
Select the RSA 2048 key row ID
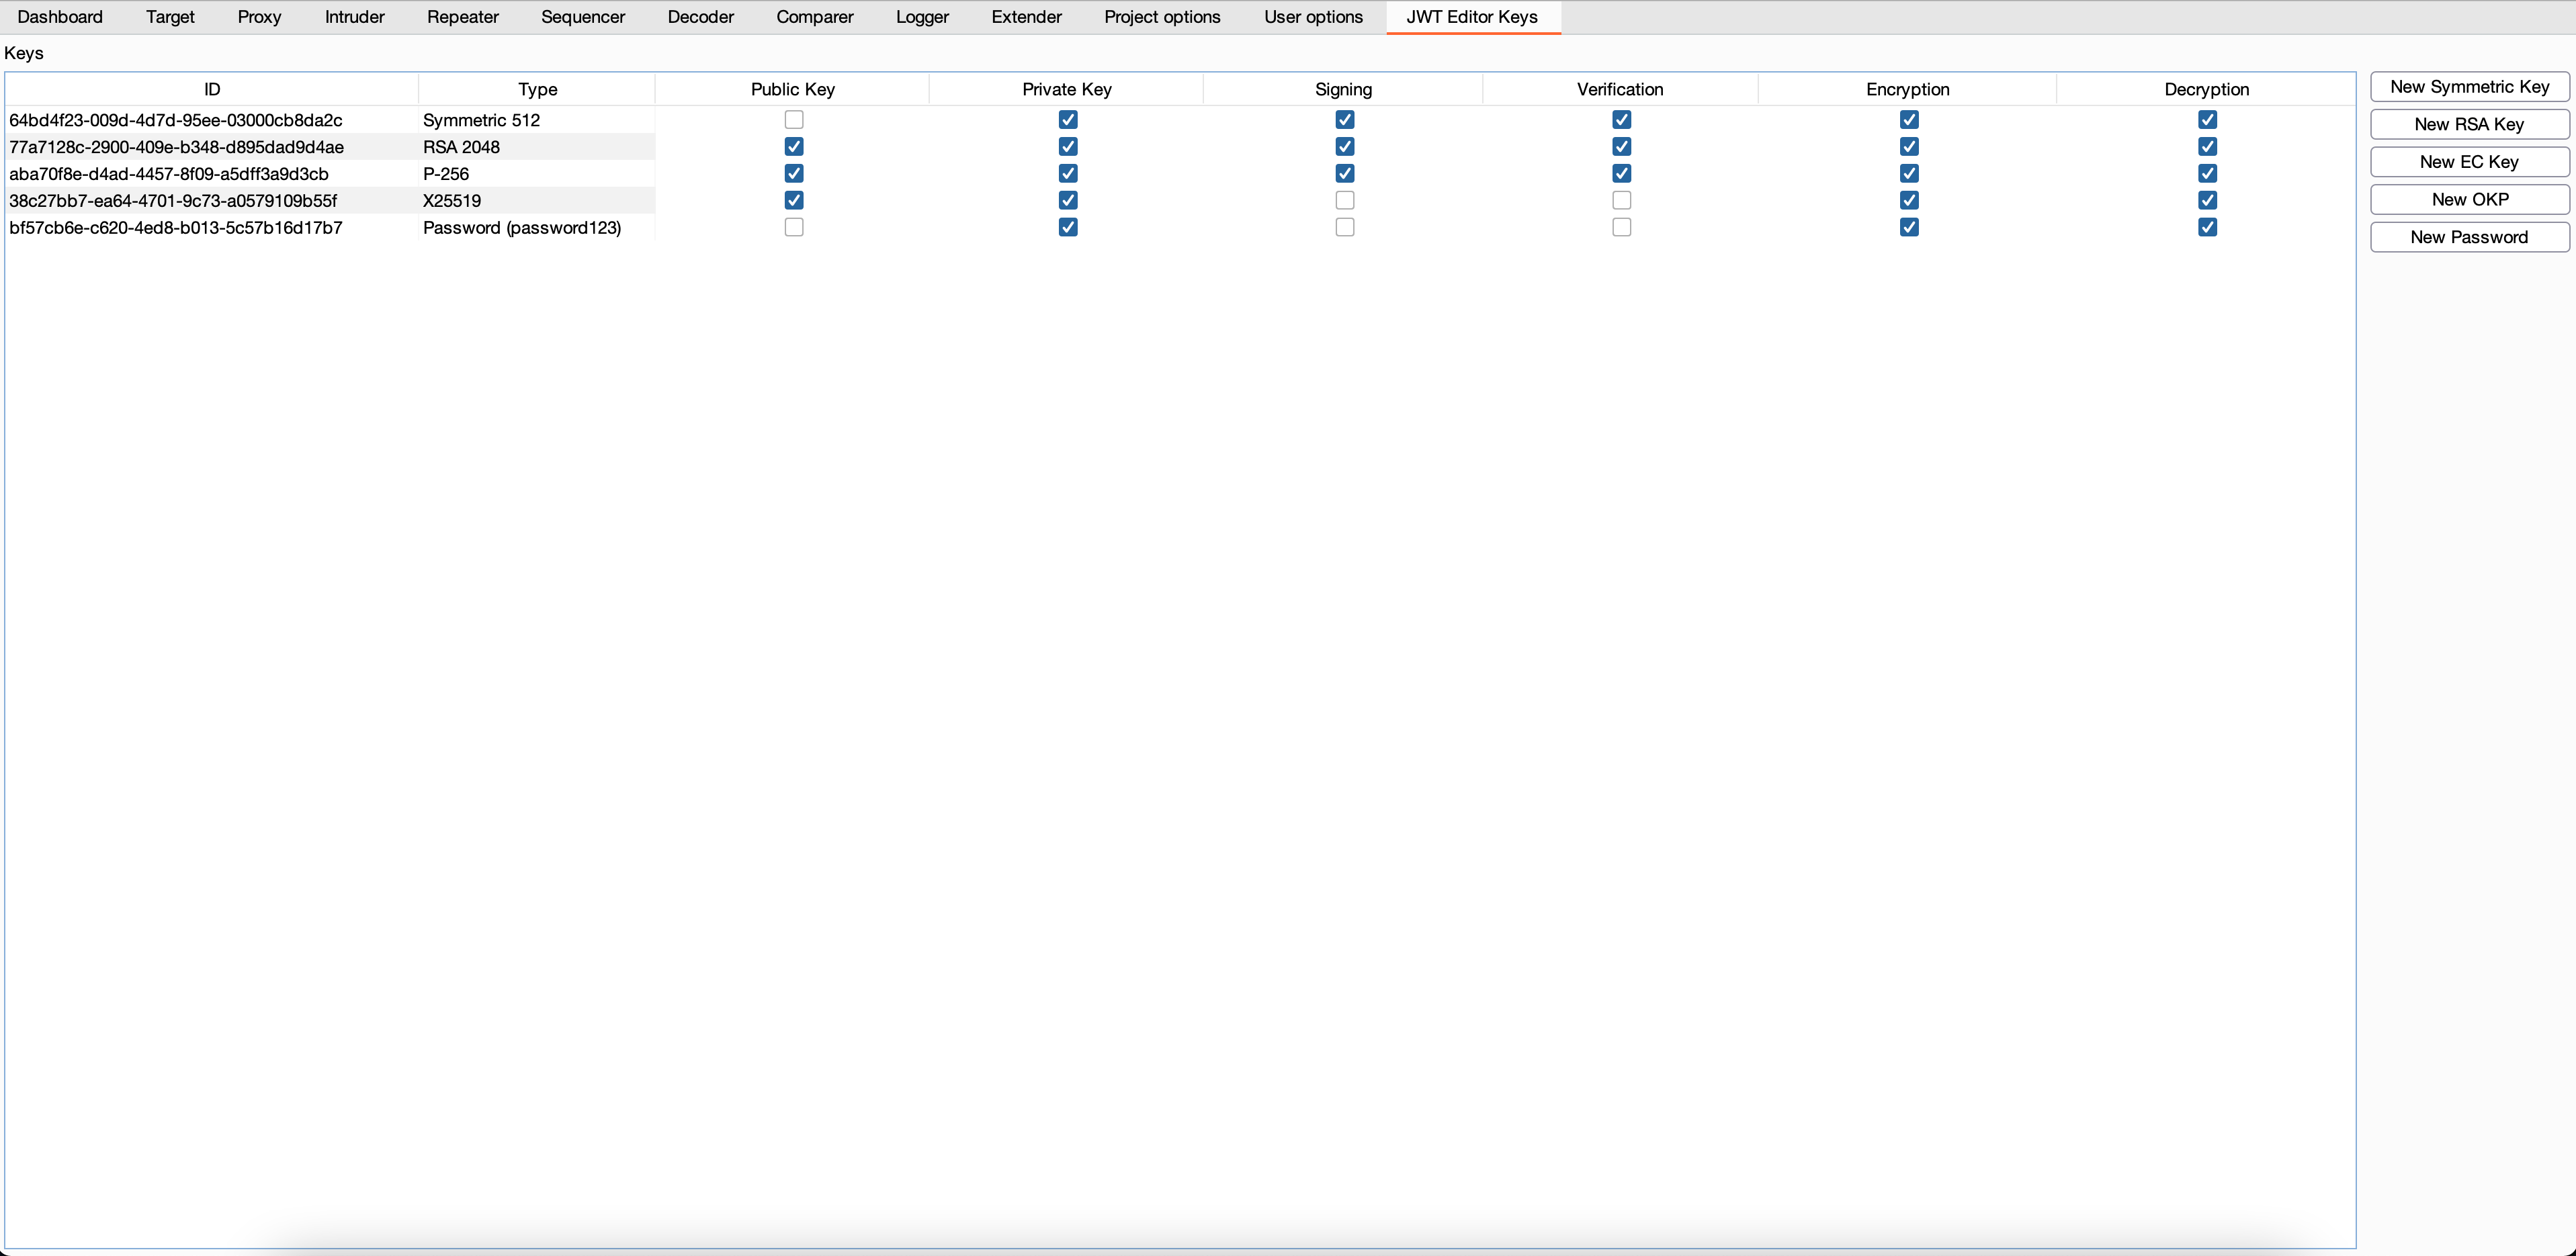[x=177, y=147]
